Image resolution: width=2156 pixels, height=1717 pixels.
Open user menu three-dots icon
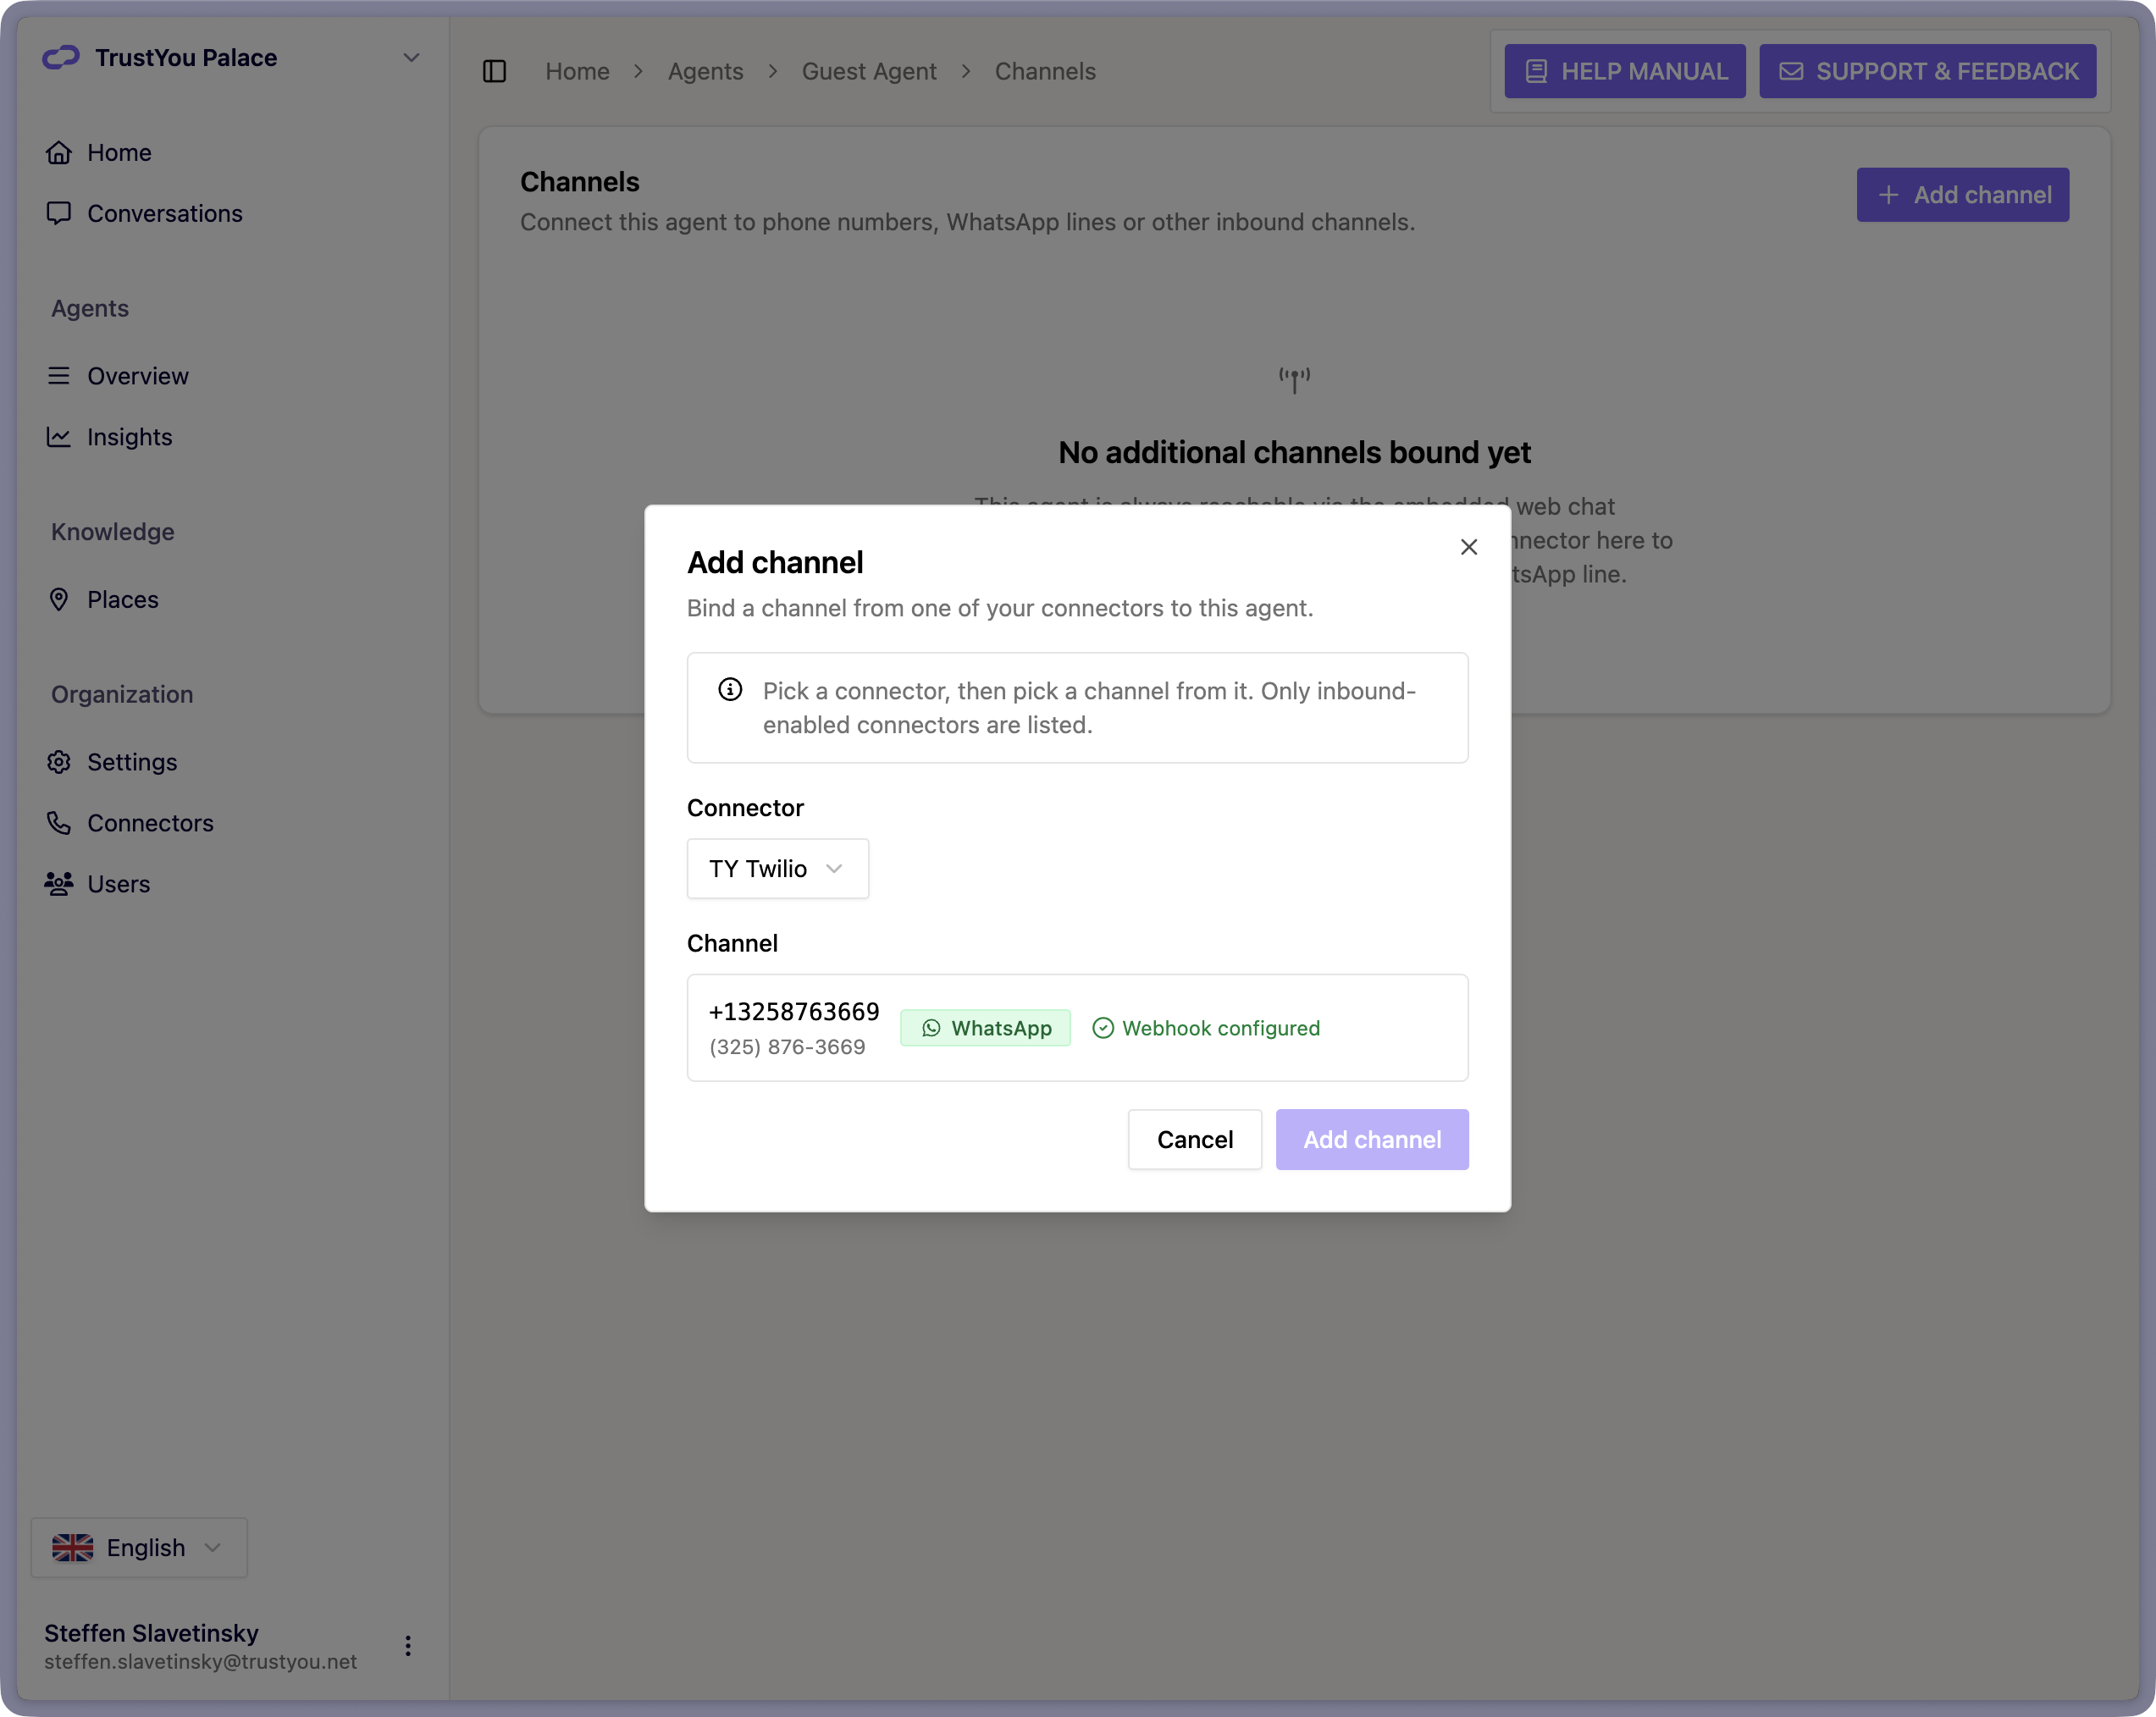pyautogui.click(x=408, y=1646)
